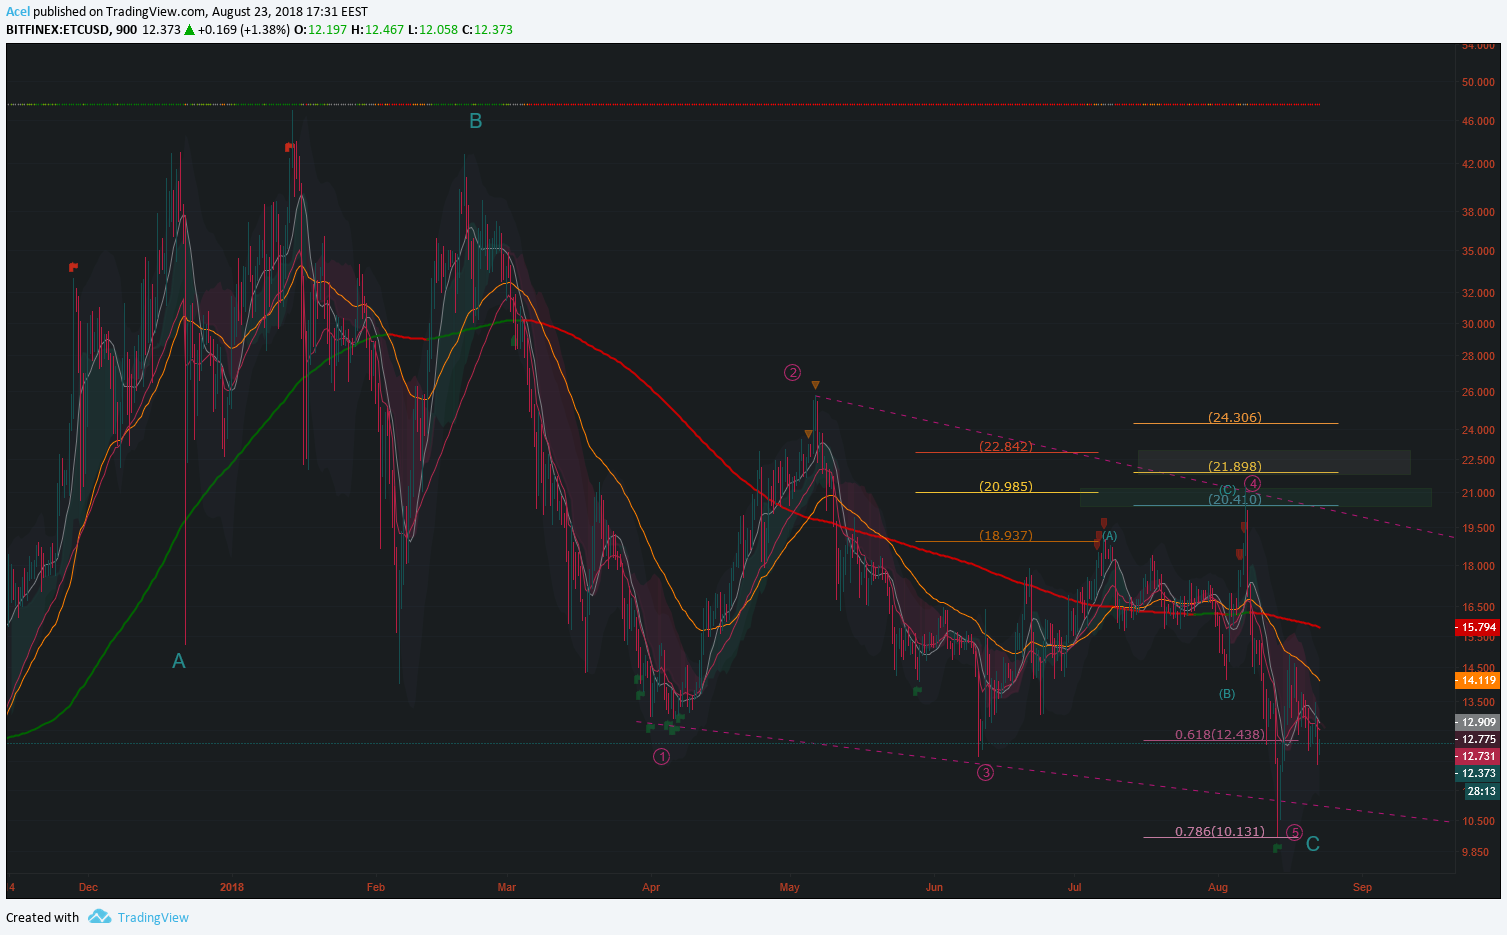Viewport: 1507px width, 935px height.
Task: Click the (20.410) level label
Action: (1235, 499)
